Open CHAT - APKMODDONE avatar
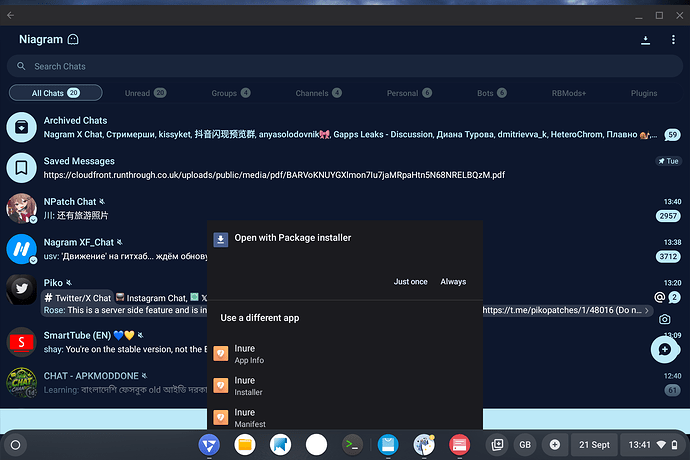This screenshot has width=690, height=460. coord(21,383)
